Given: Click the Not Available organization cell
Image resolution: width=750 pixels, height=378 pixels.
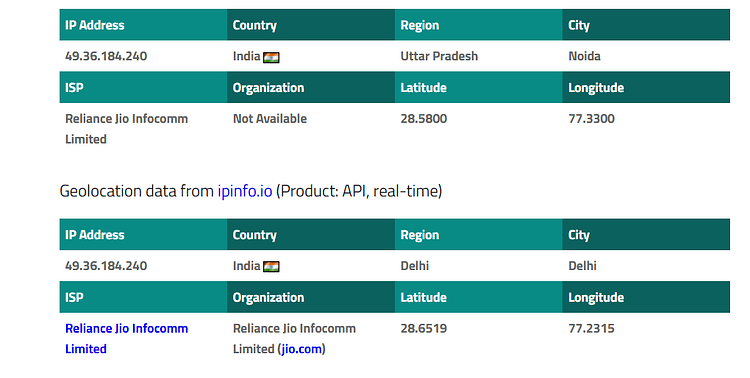Looking at the screenshot, I should [x=270, y=119].
